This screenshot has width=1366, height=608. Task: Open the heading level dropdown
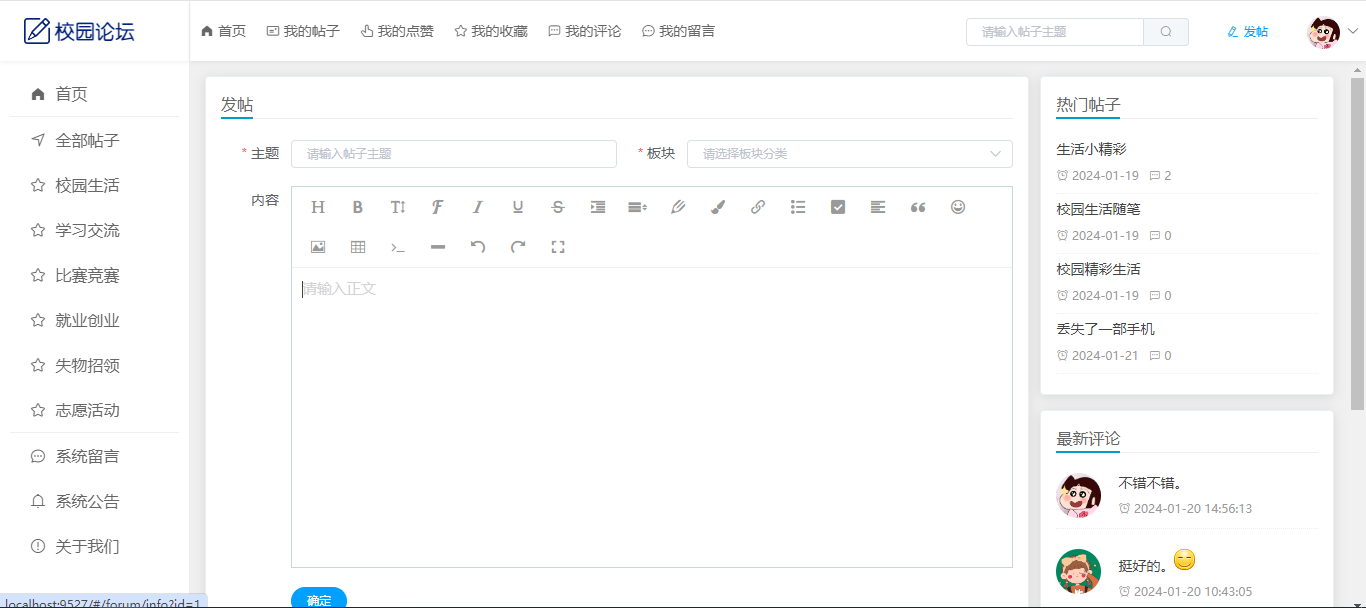[x=318, y=207]
